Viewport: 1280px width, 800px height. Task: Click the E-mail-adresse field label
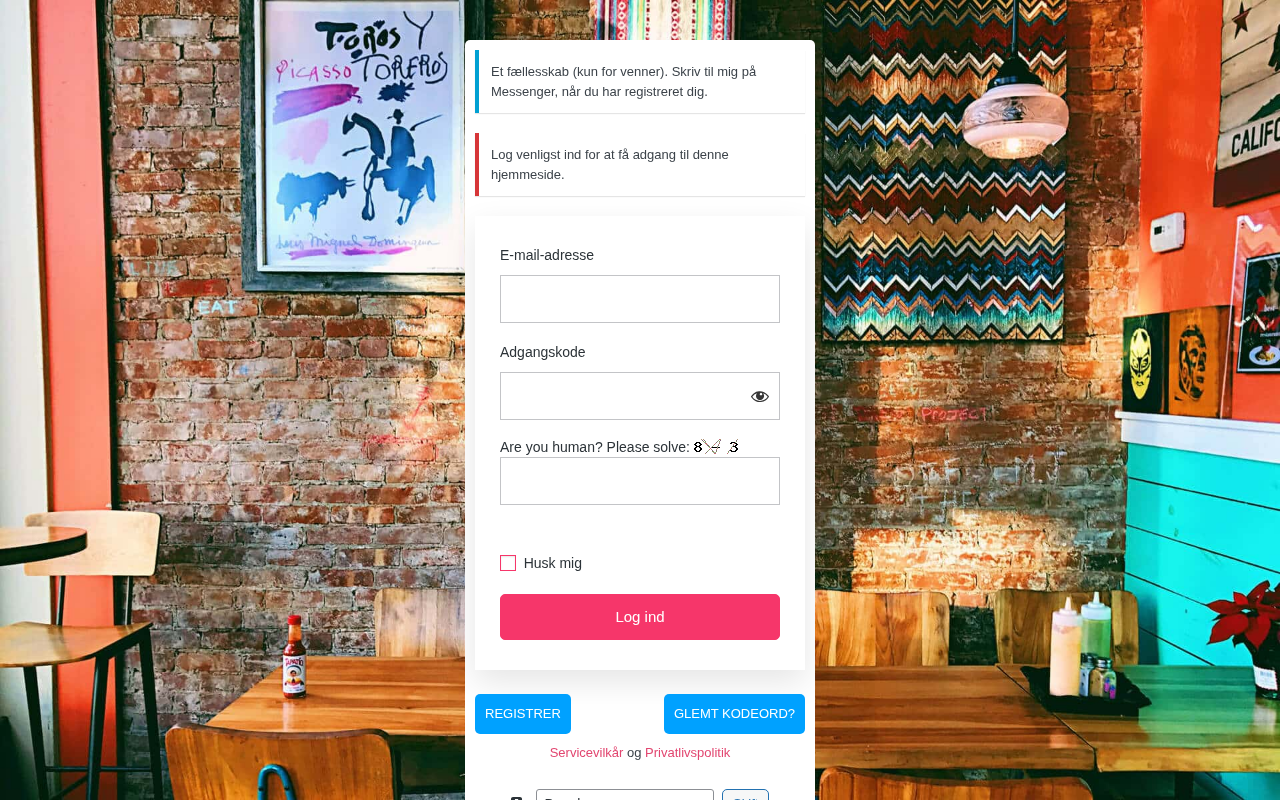[547, 255]
